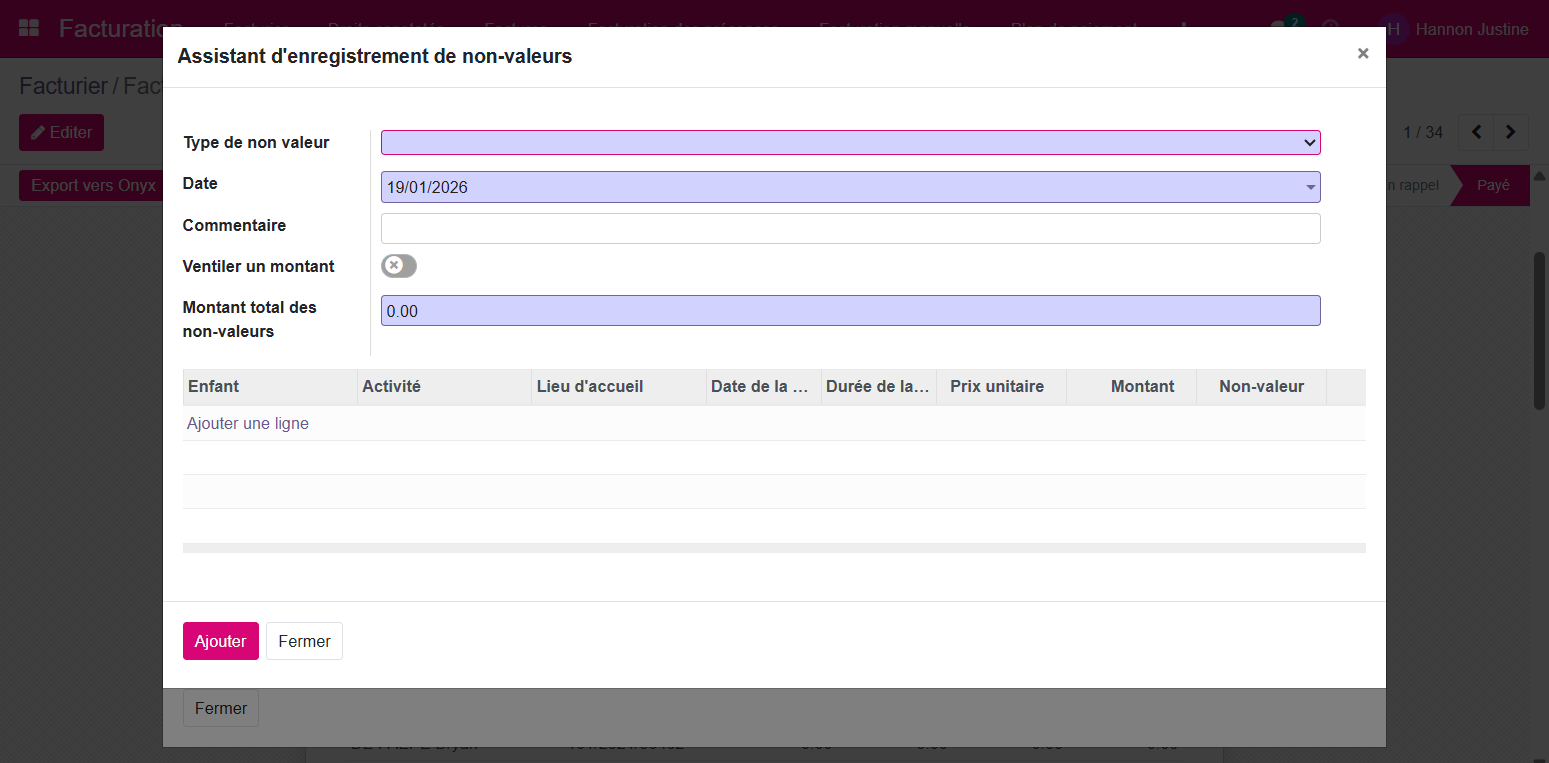Click the Ajouter une ligne link
Screen dimensions: 1549x763
tap(248, 424)
